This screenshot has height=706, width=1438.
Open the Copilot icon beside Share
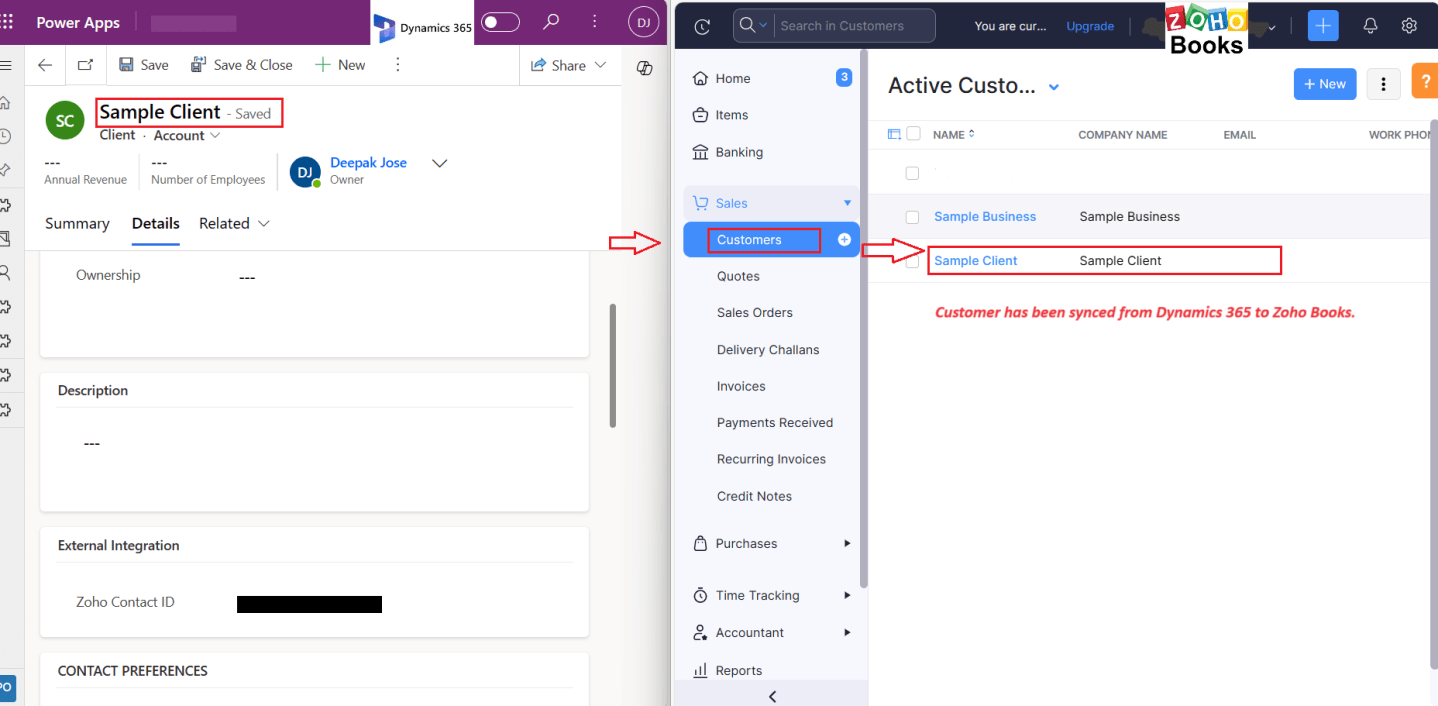[x=645, y=66]
